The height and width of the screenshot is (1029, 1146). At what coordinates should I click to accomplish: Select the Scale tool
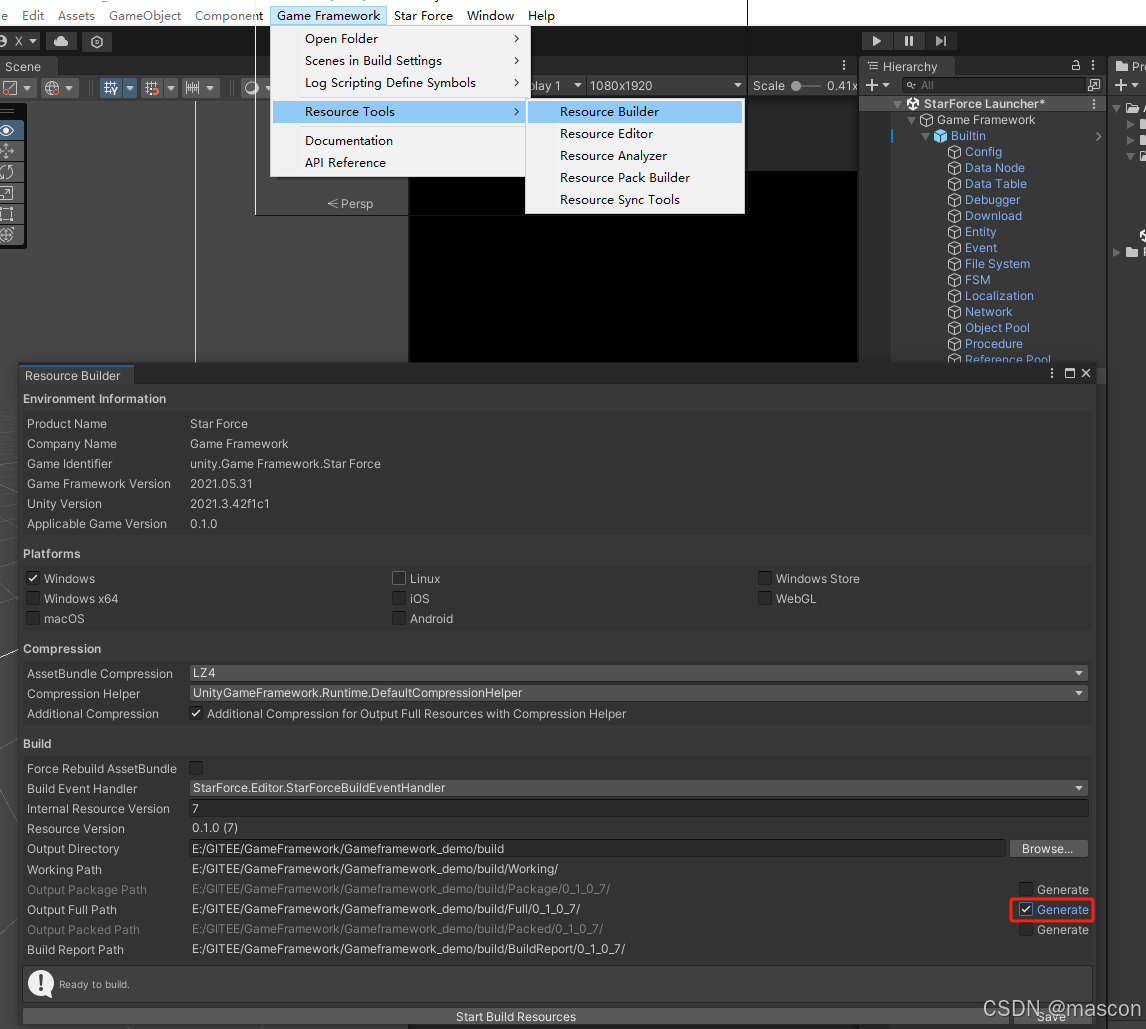pos(9,192)
